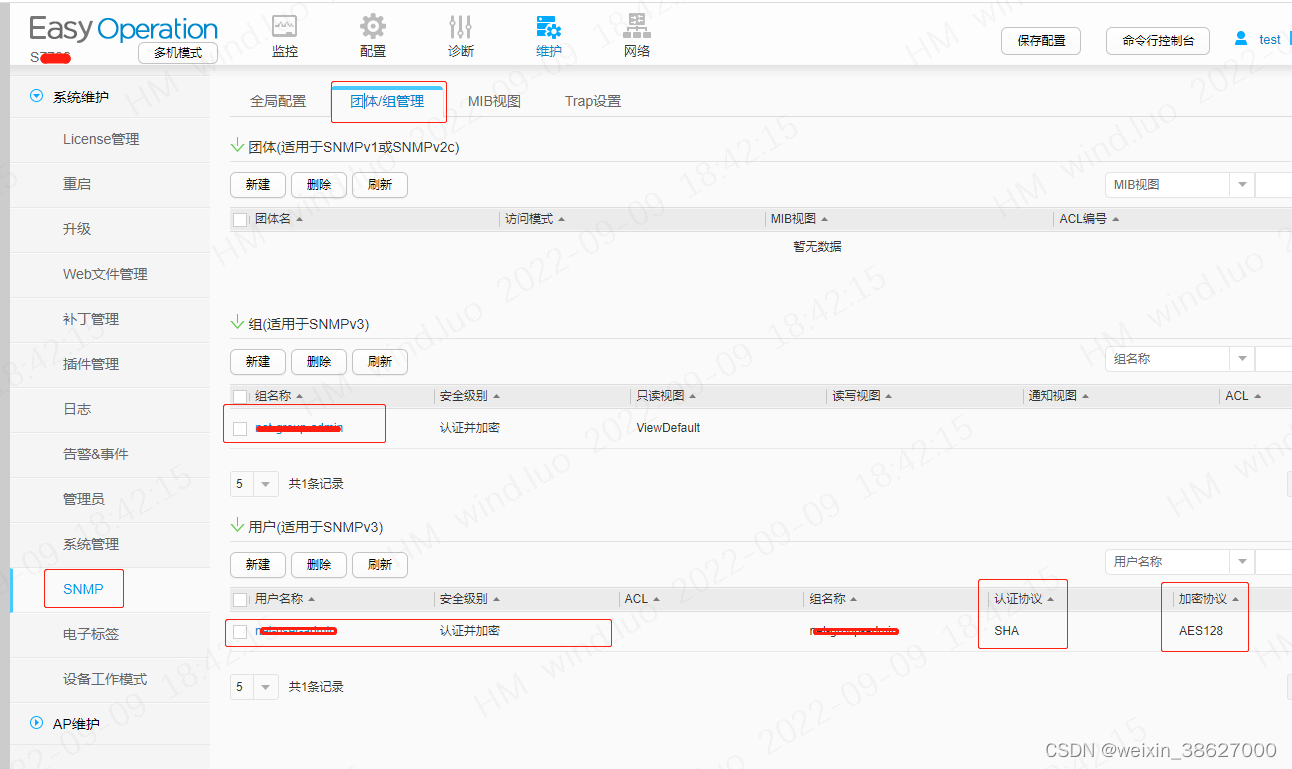
Task: Sort by 用户名称 column arrow
Action: 311,599
